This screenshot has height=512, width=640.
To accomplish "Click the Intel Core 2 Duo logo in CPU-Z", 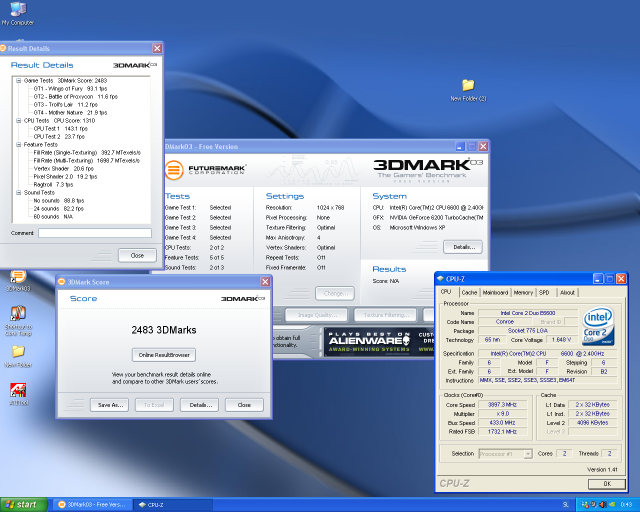I will (x=598, y=326).
